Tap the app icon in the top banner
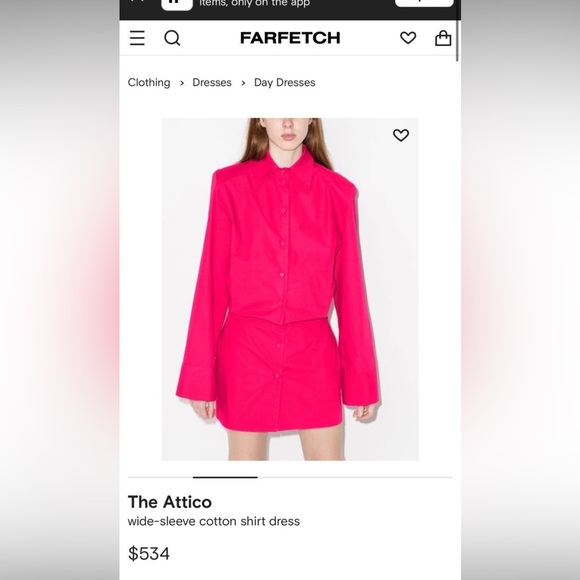 177,4
